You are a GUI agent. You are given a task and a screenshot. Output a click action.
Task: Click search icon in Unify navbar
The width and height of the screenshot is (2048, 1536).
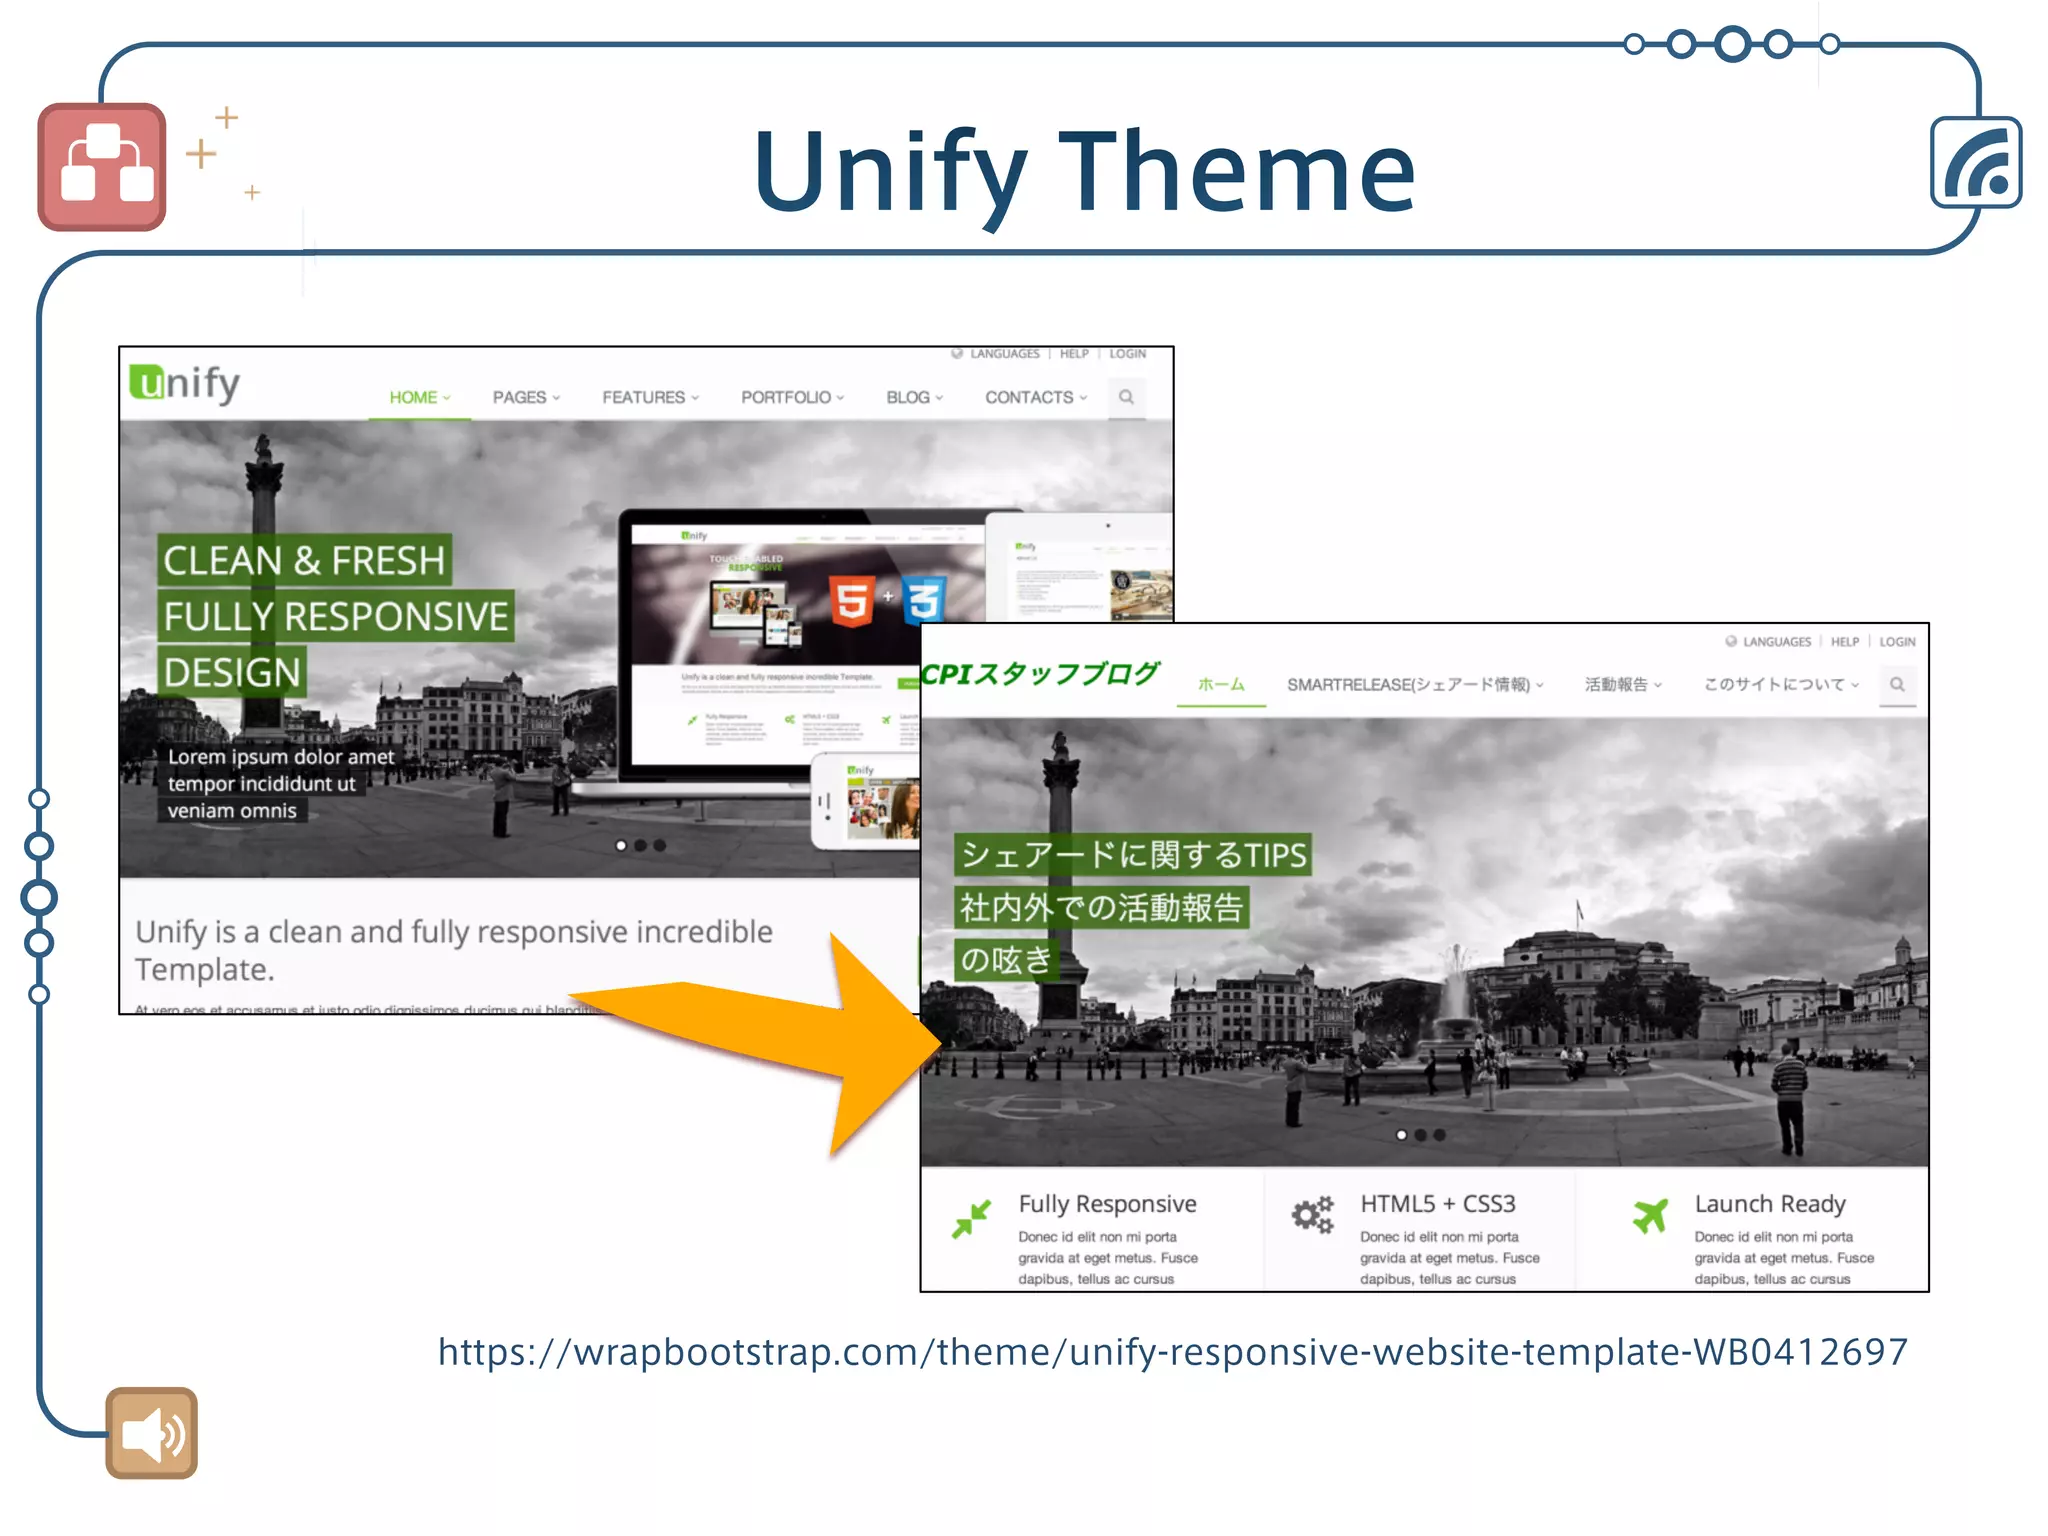coord(1126,397)
